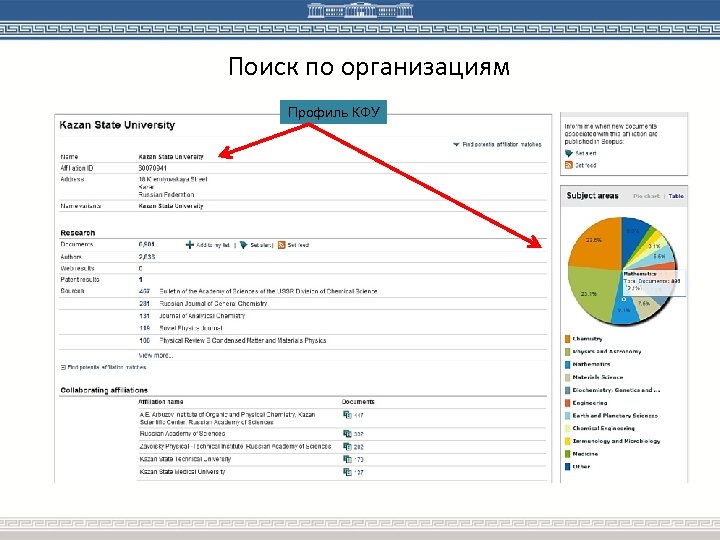The height and width of the screenshot is (540, 720).
Task: Click the Name value Kazan State University
Action: pos(171,157)
